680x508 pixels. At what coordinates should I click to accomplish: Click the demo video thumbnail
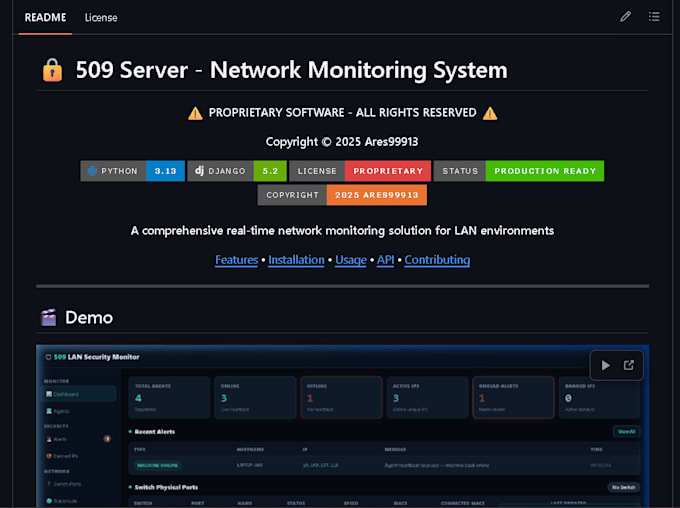pos(342,426)
